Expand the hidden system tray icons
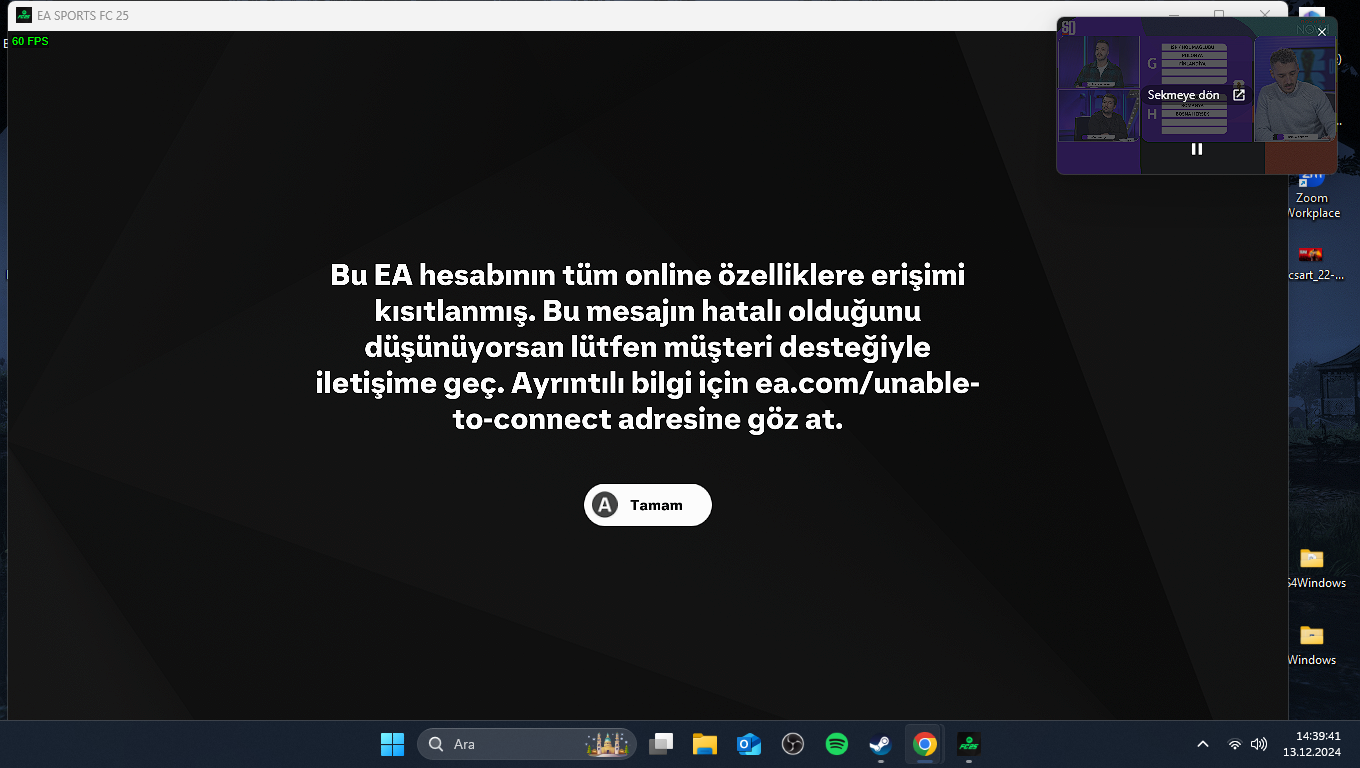 [1203, 744]
